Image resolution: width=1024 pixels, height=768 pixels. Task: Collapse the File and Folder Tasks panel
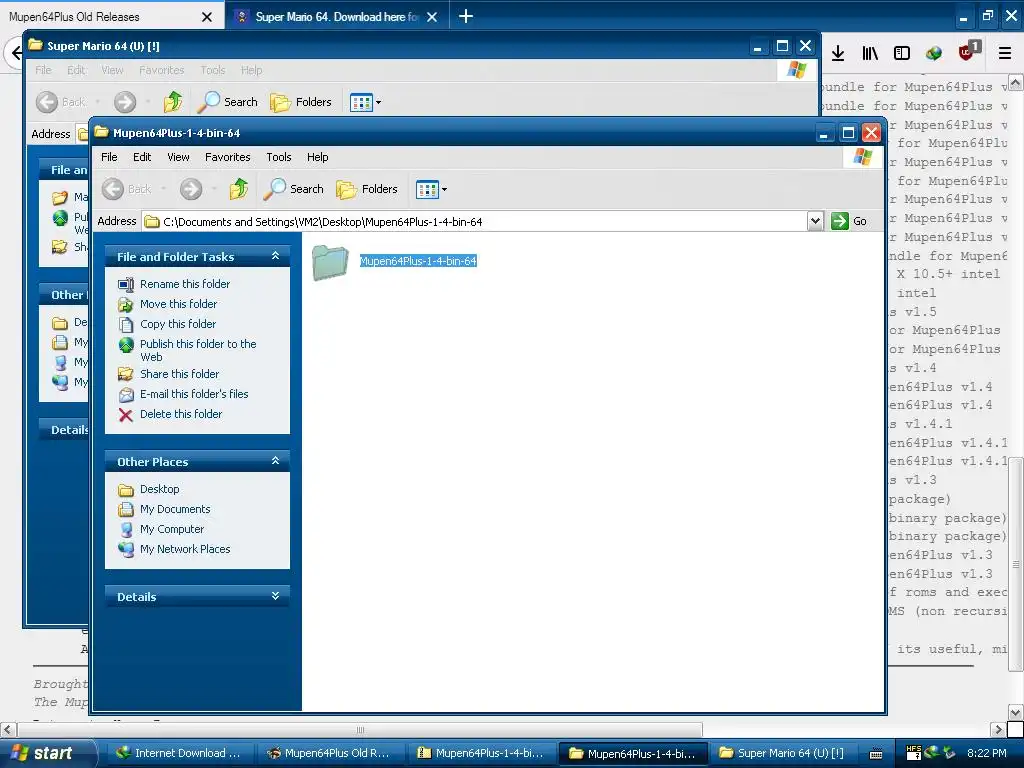pos(276,256)
